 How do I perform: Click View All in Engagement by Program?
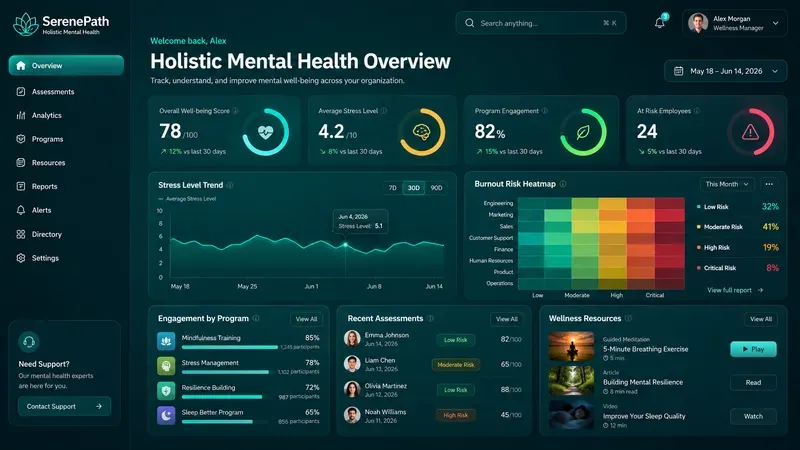pyautogui.click(x=306, y=319)
